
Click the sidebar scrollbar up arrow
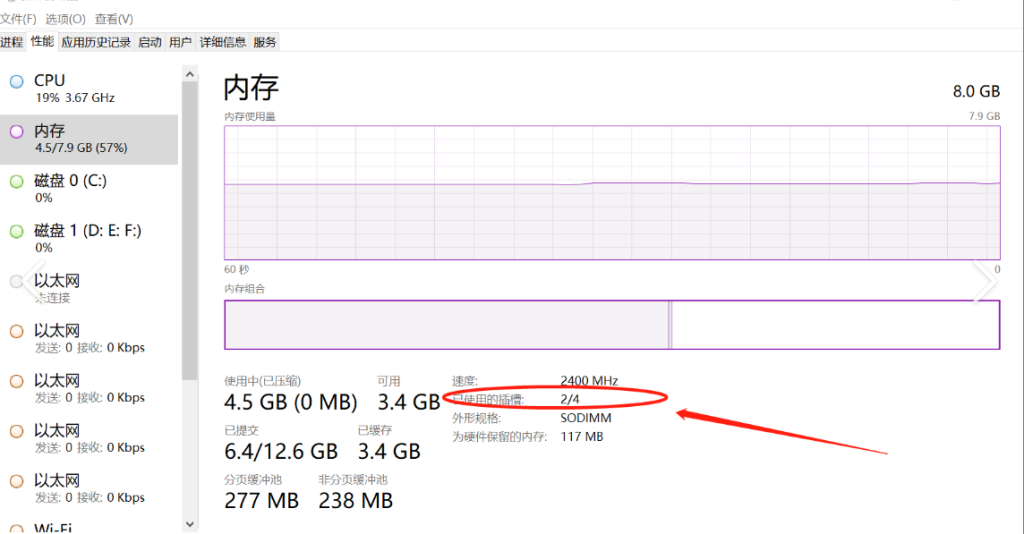[x=189, y=74]
